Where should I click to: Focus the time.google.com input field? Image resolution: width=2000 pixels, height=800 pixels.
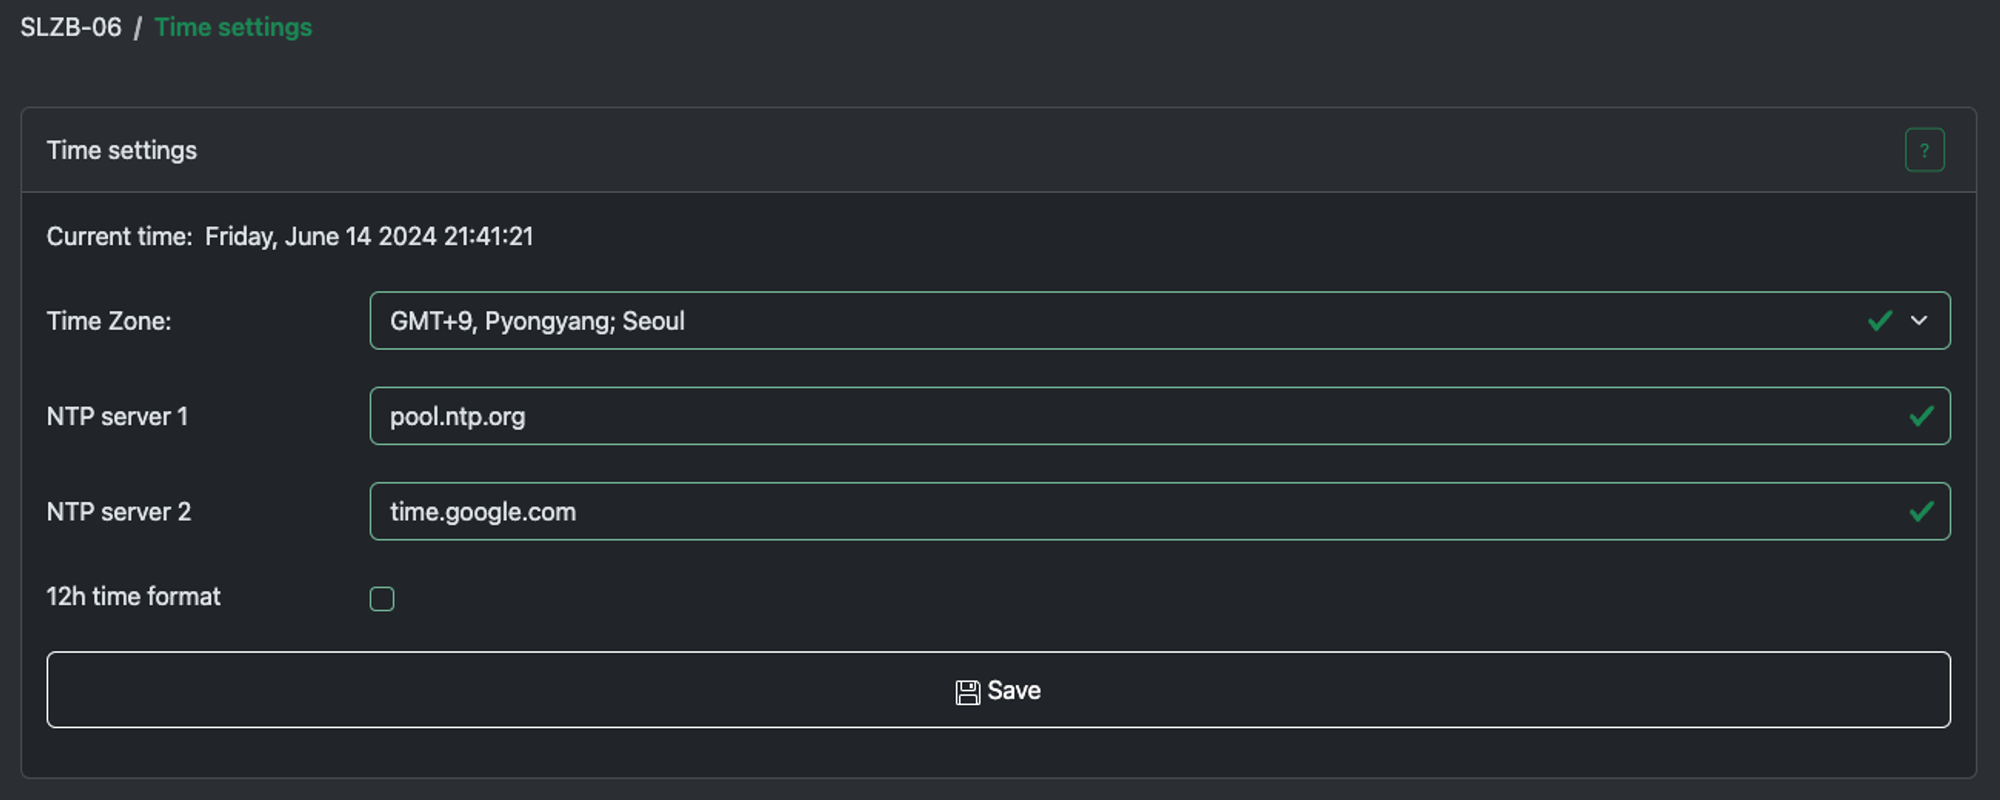coord(1160,511)
